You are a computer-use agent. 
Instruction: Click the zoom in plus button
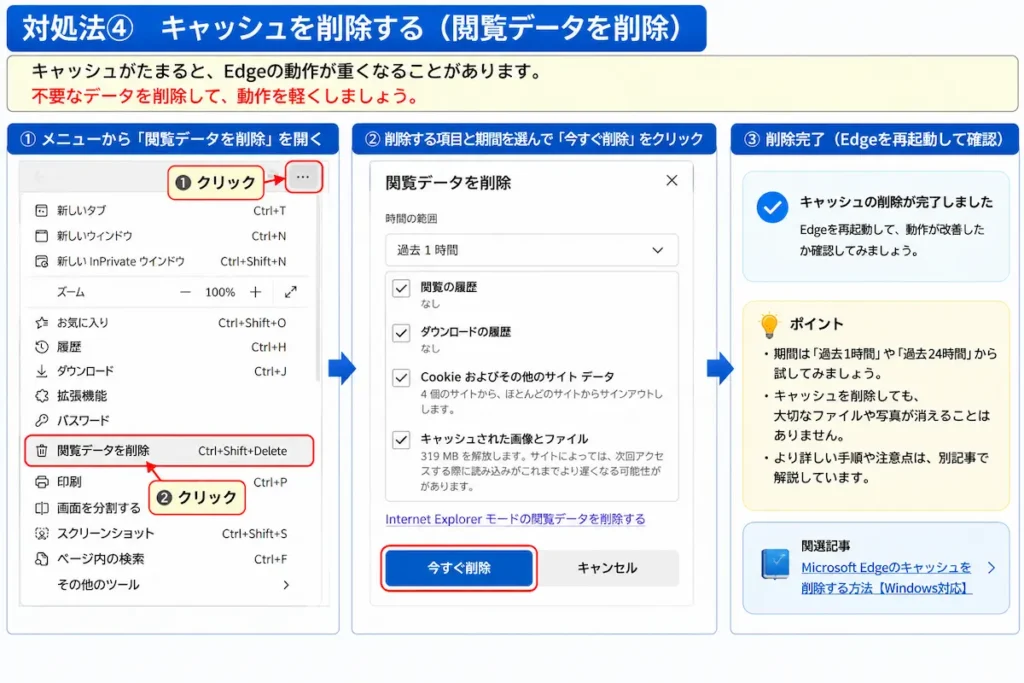coord(255,292)
